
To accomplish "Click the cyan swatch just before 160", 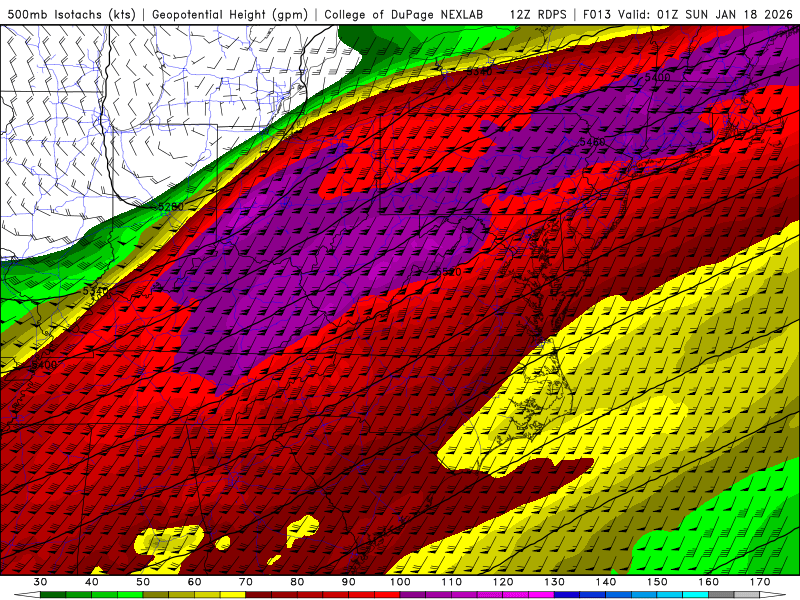I will coord(696,595).
